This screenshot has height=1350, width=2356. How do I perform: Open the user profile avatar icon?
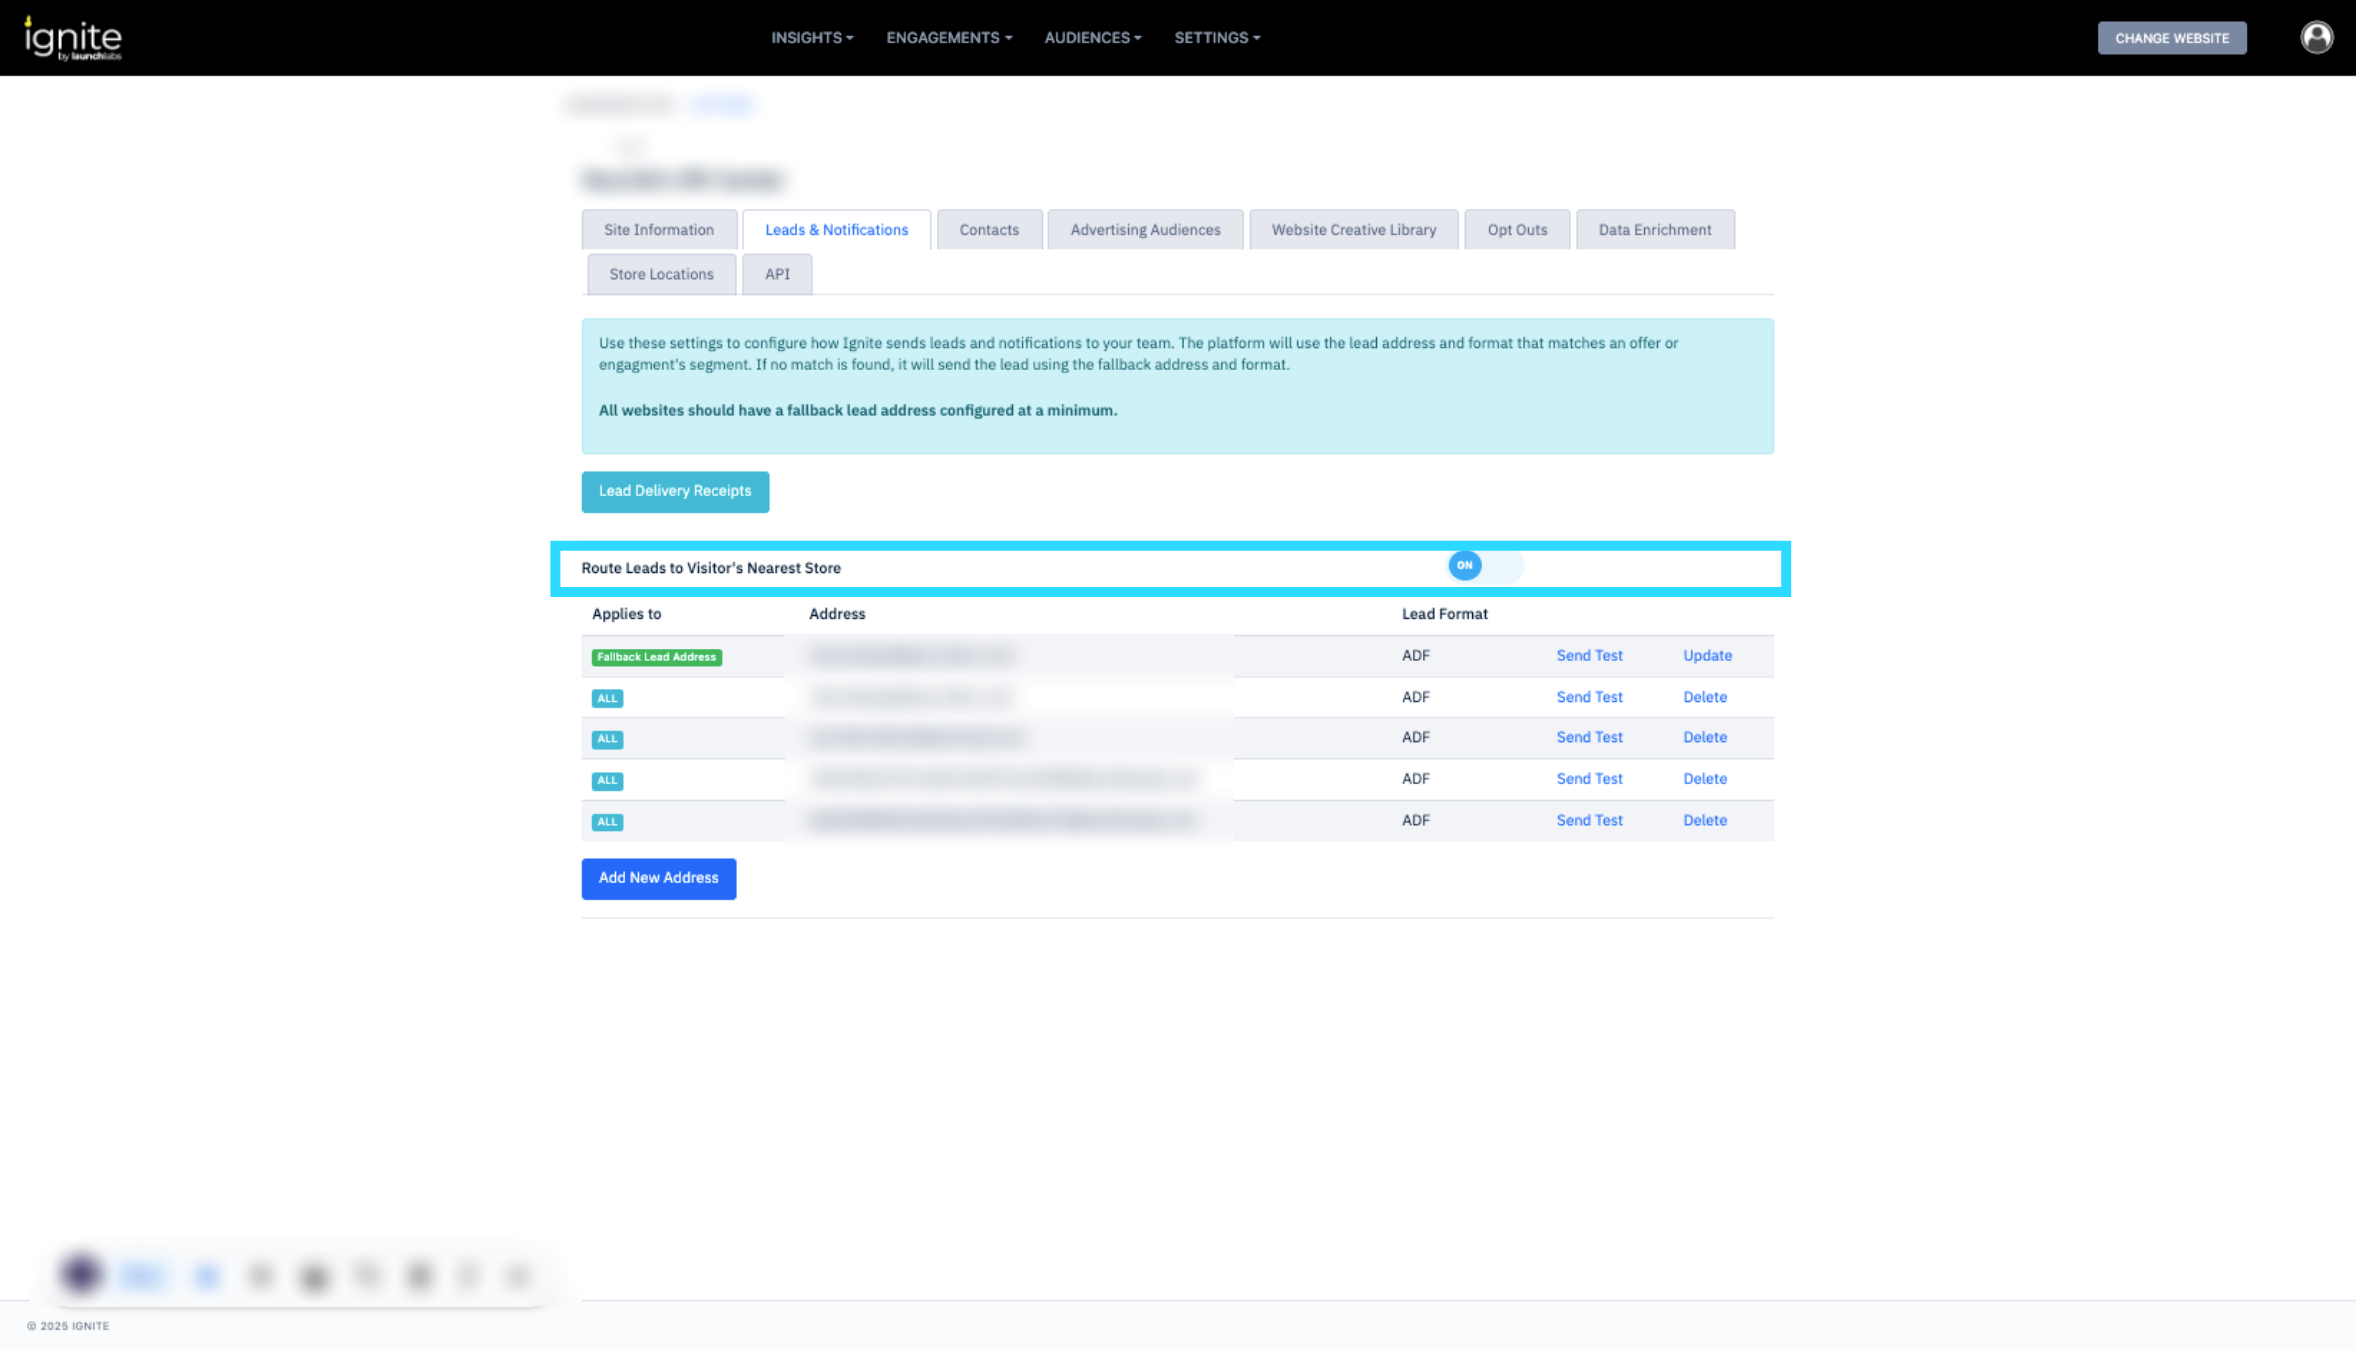pyautogui.click(x=2316, y=38)
